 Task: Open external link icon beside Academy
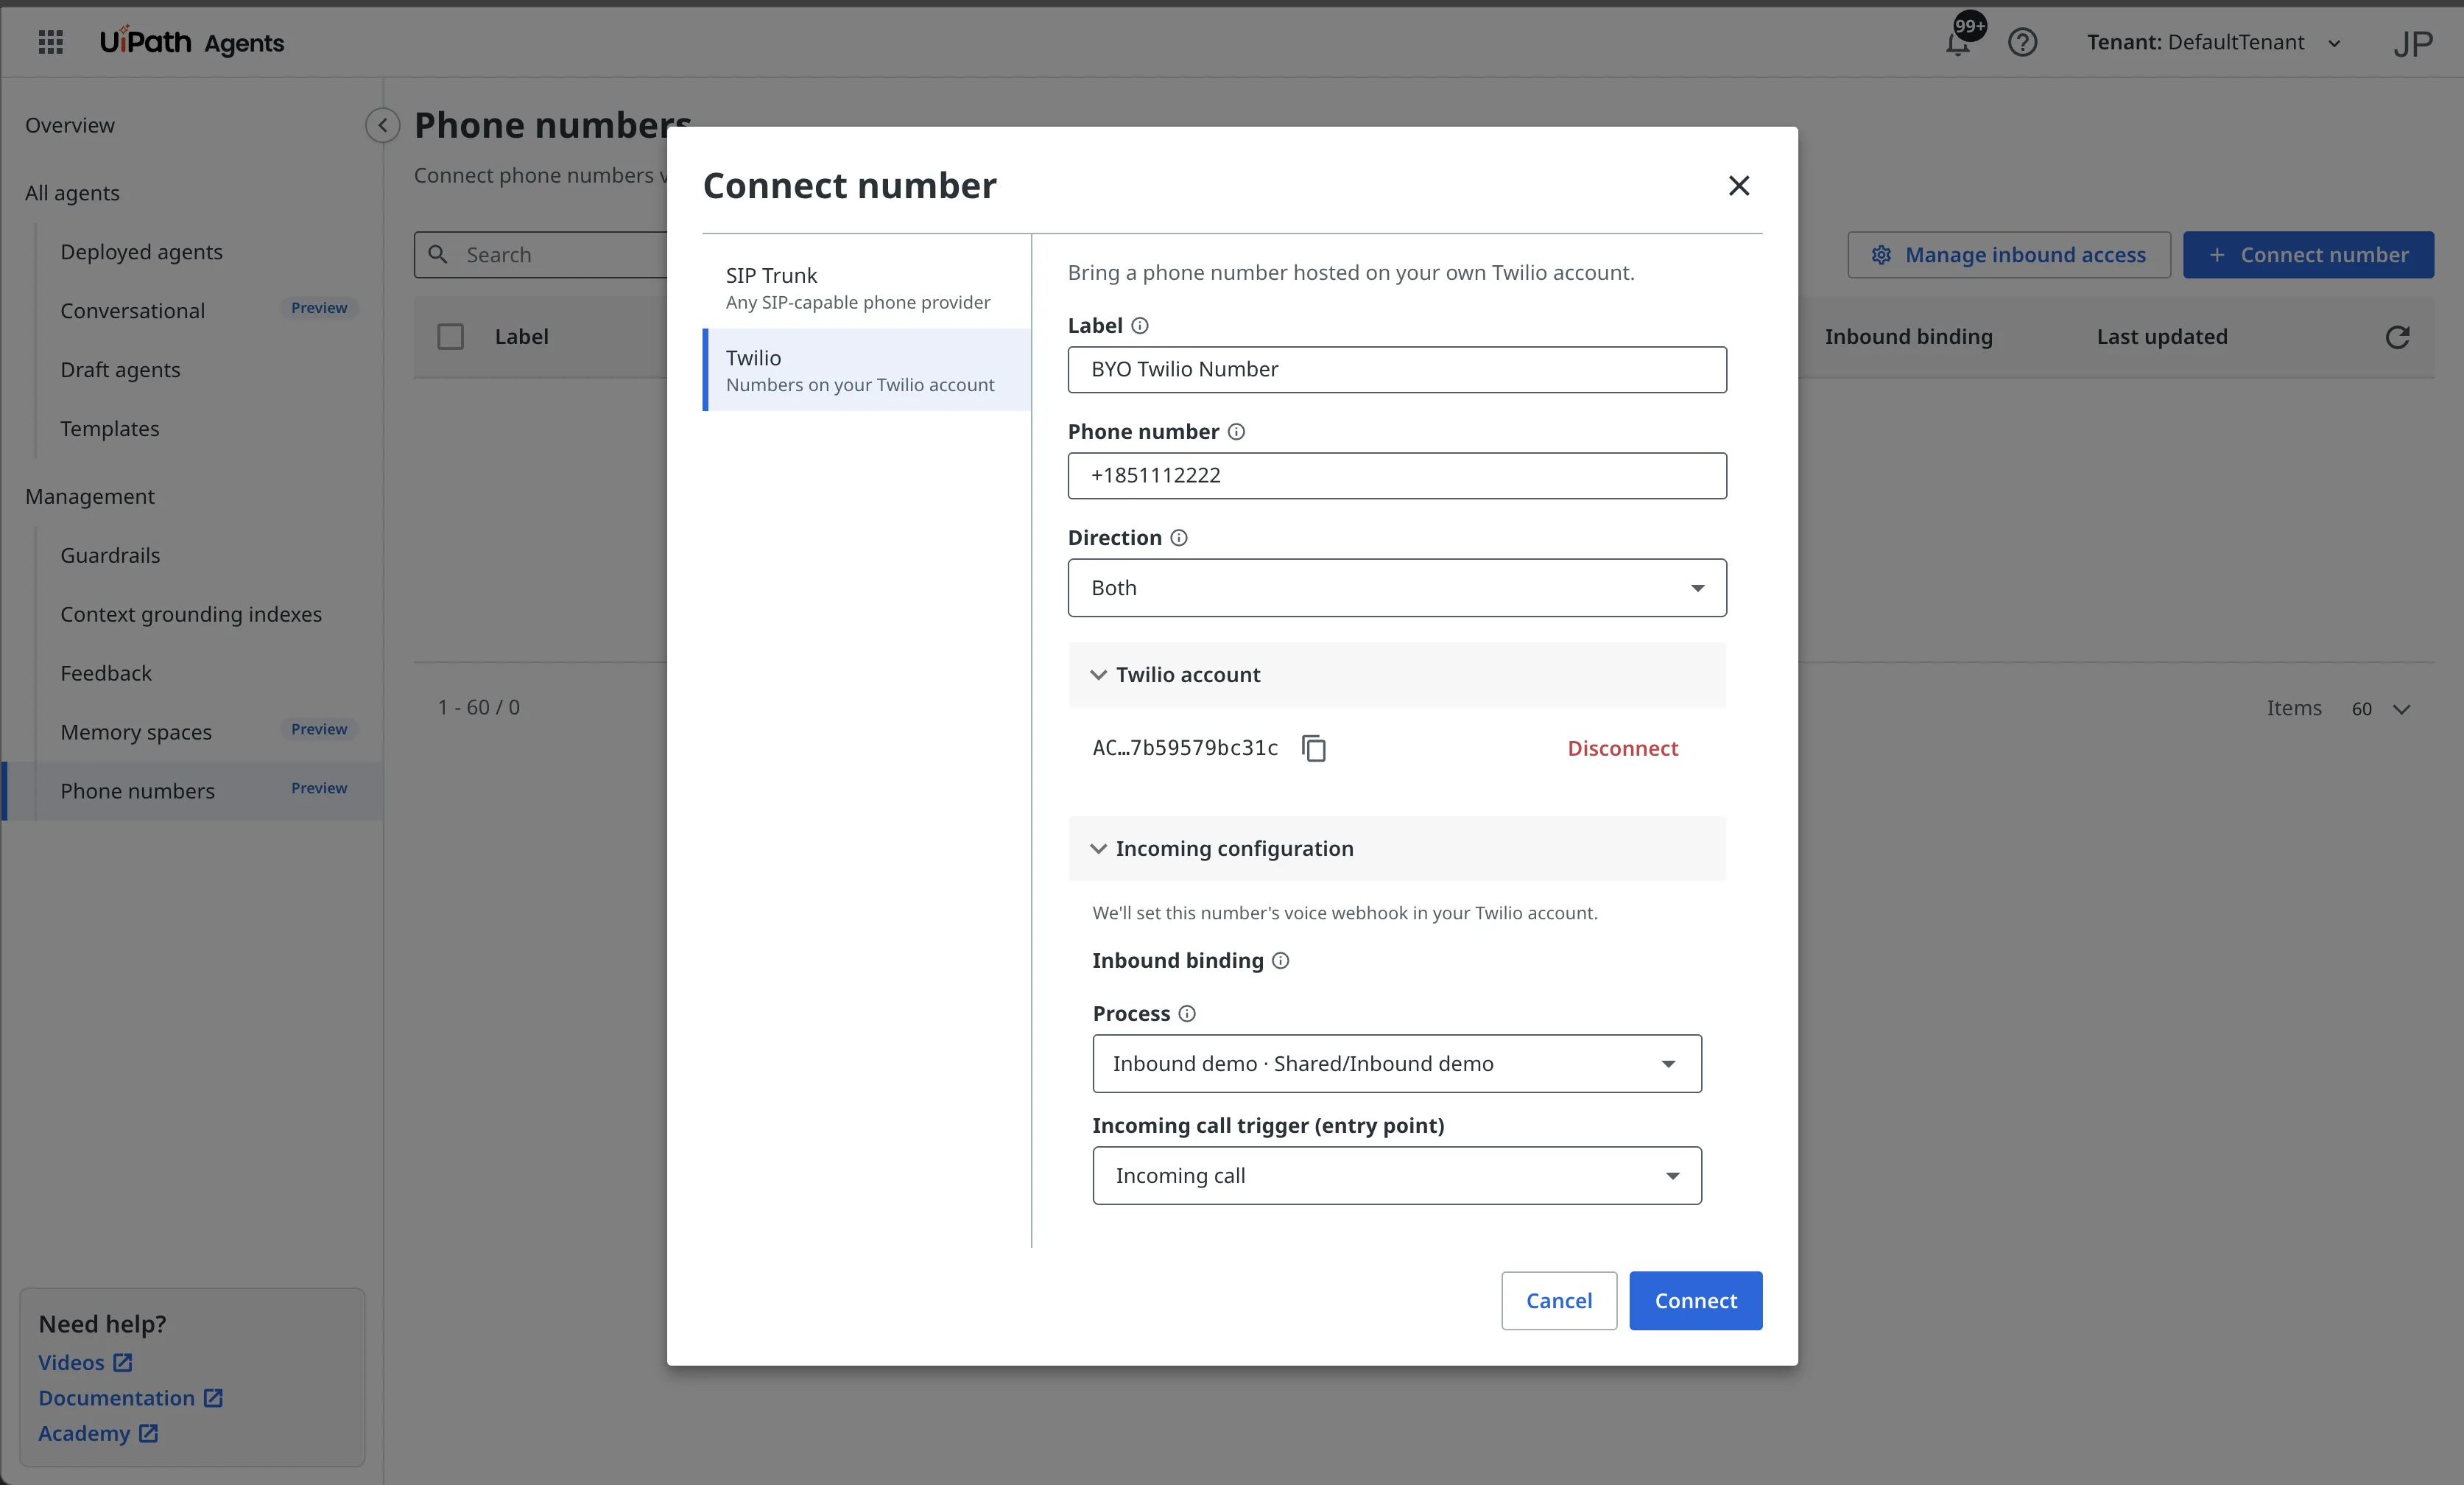tap(148, 1433)
